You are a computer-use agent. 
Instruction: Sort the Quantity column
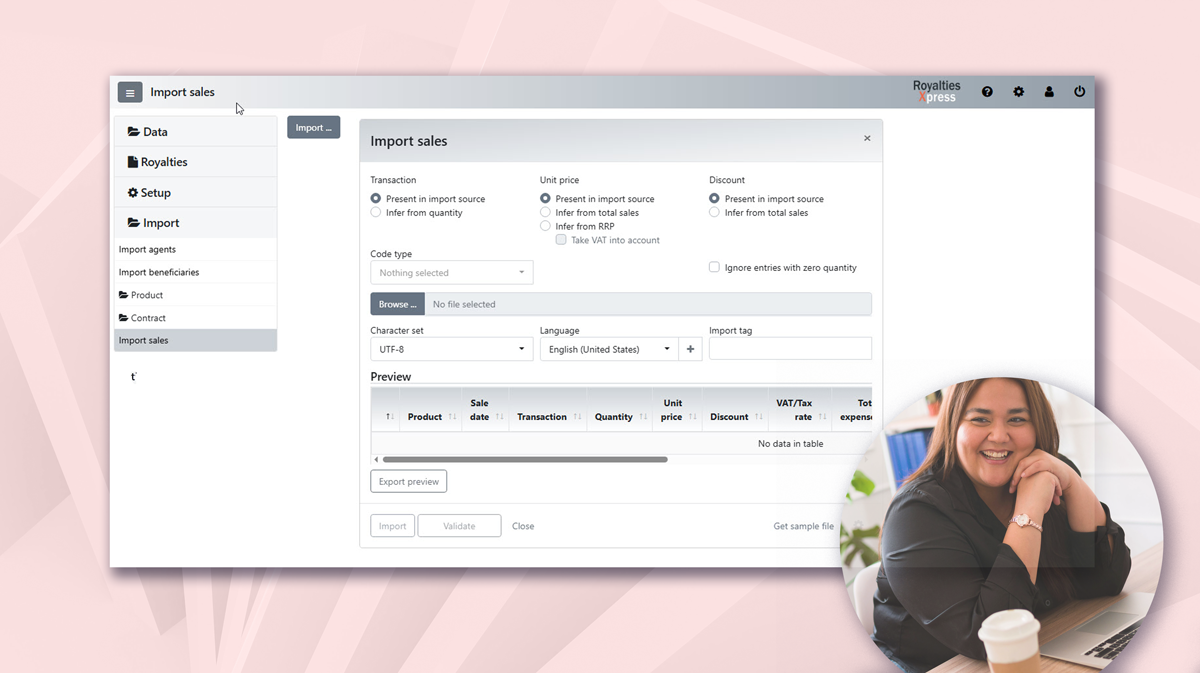642,417
